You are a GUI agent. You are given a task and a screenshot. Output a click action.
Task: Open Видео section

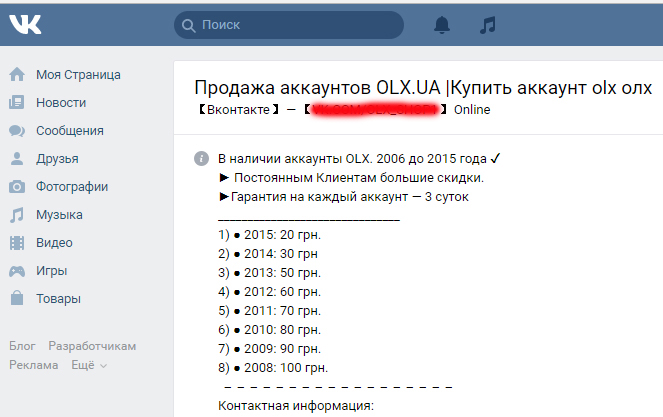coord(54,243)
